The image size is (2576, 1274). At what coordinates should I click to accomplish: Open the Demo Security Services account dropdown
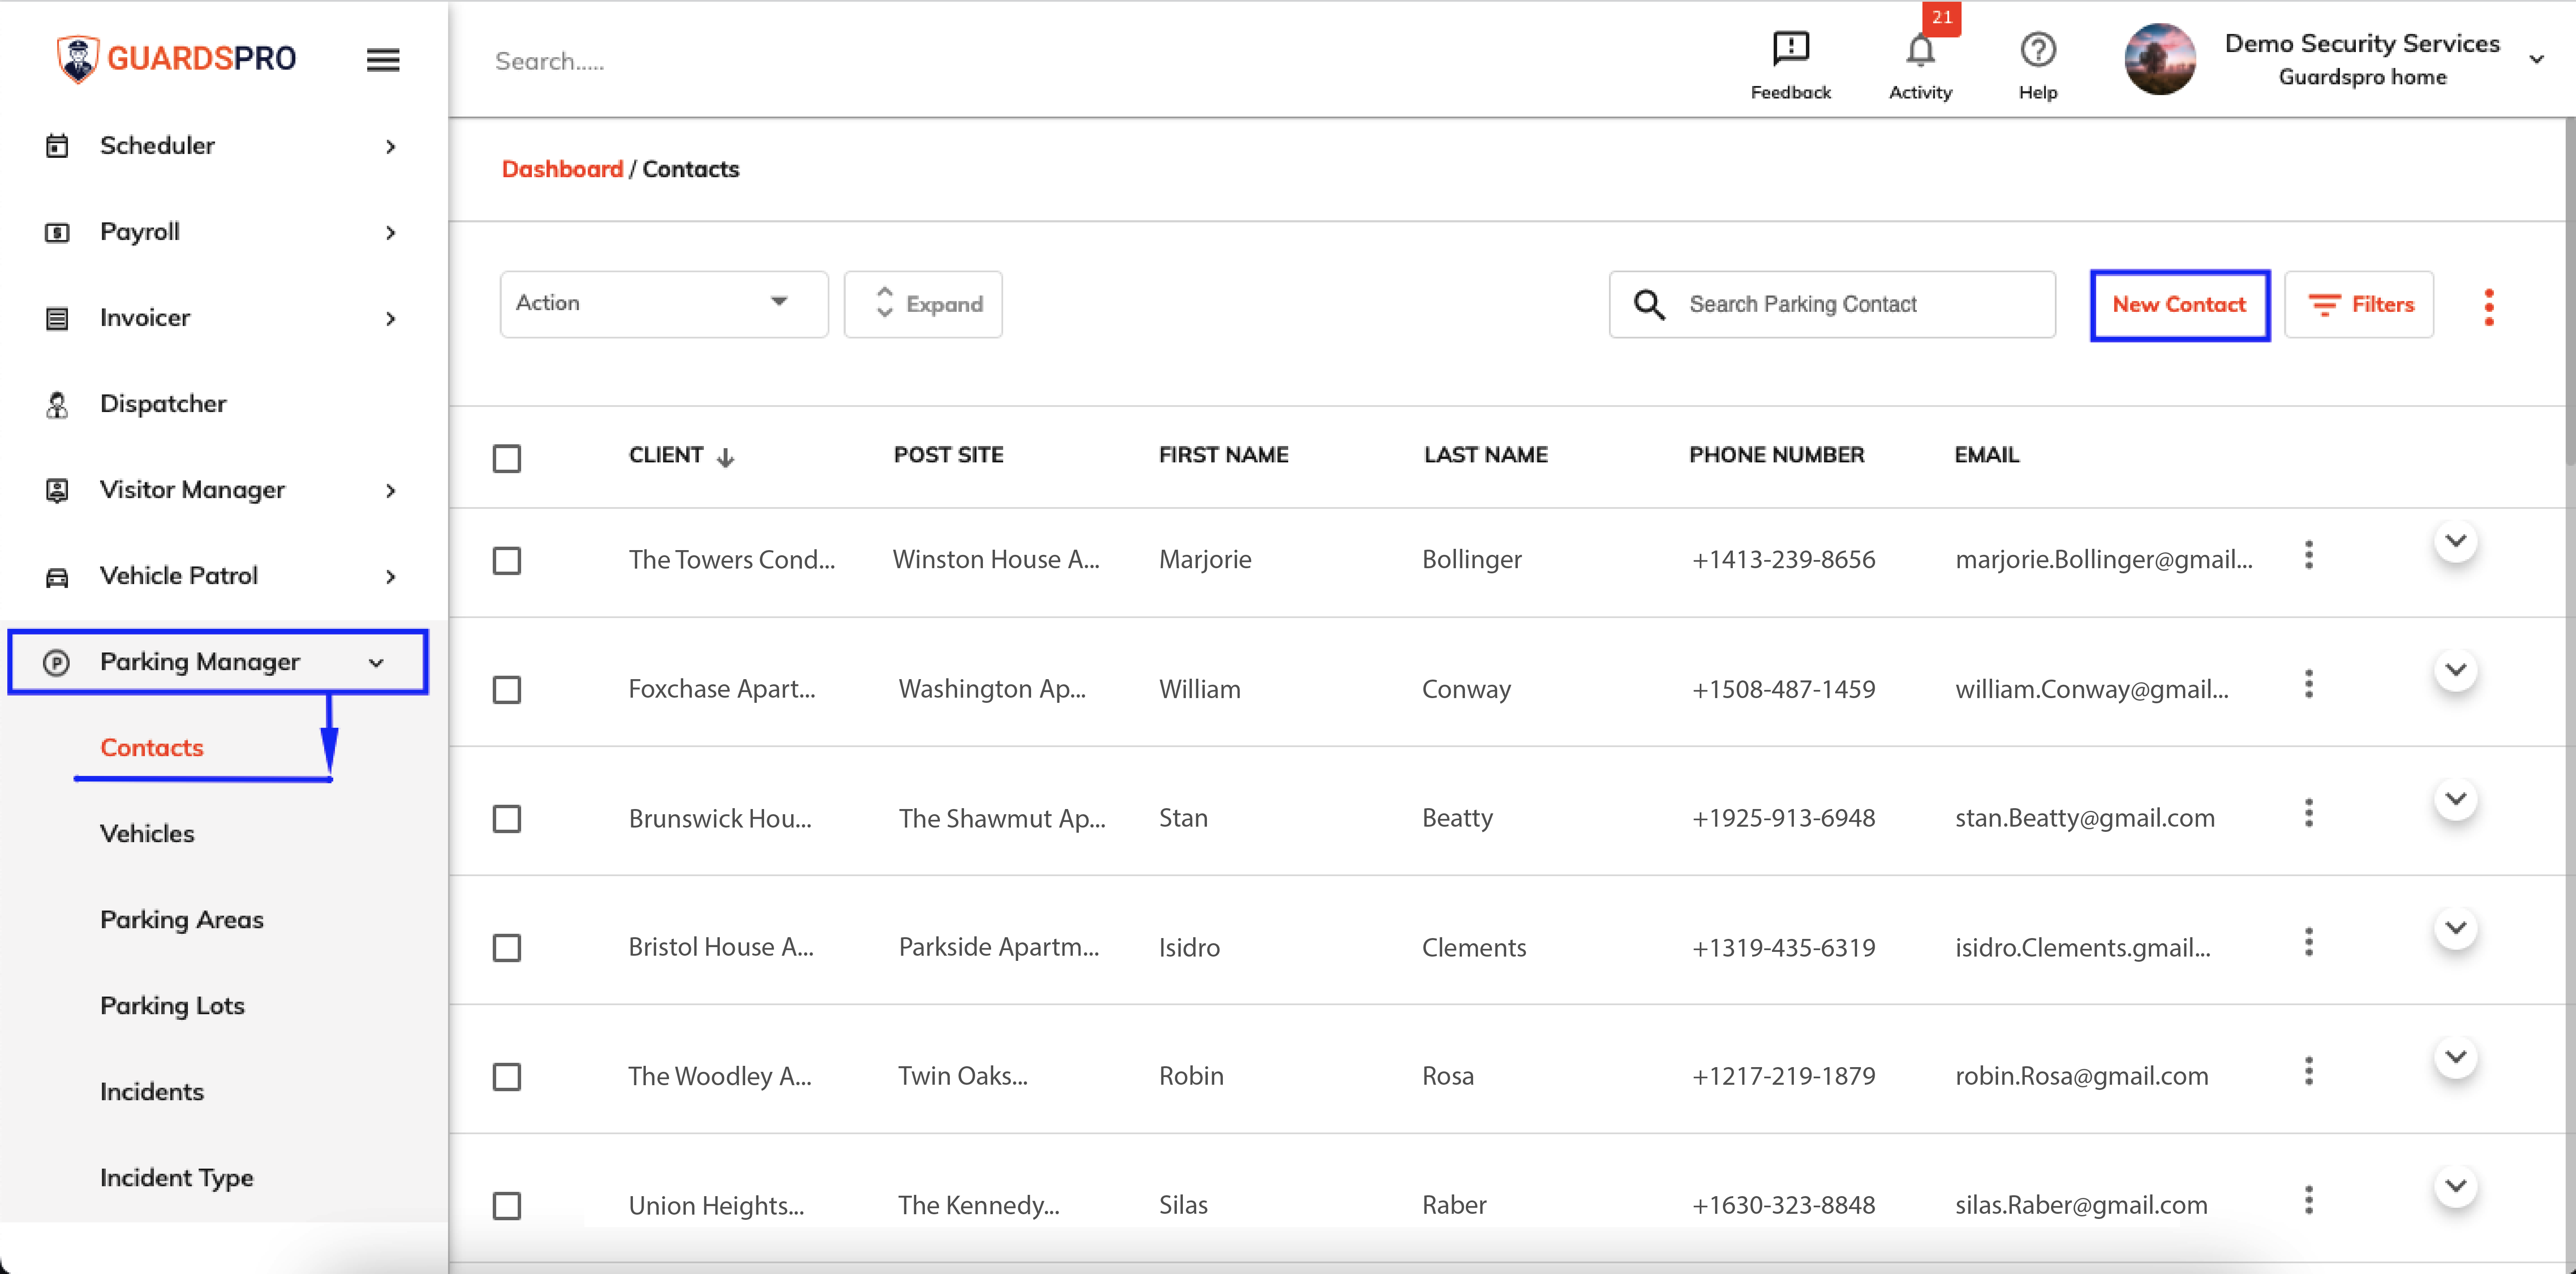pos(2537,60)
